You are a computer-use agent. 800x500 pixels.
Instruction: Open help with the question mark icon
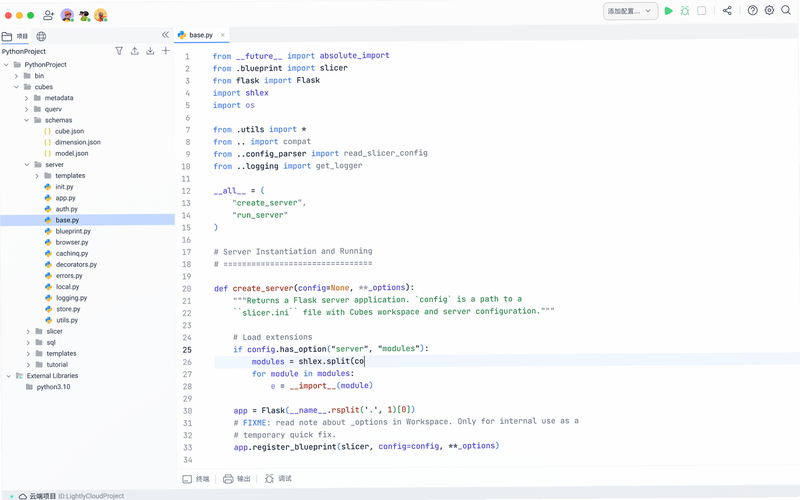pos(753,10)
